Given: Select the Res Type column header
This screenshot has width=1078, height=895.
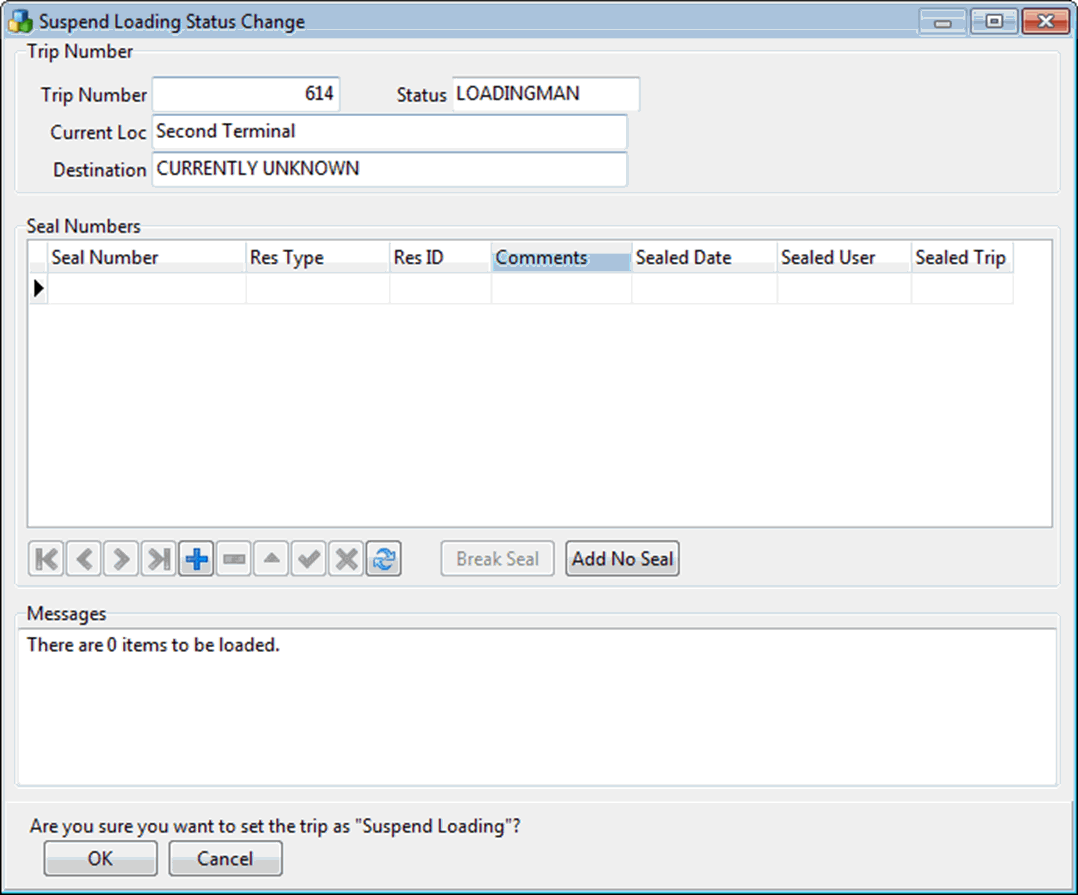Looking at the screenshot, I should tap(318, 257).
